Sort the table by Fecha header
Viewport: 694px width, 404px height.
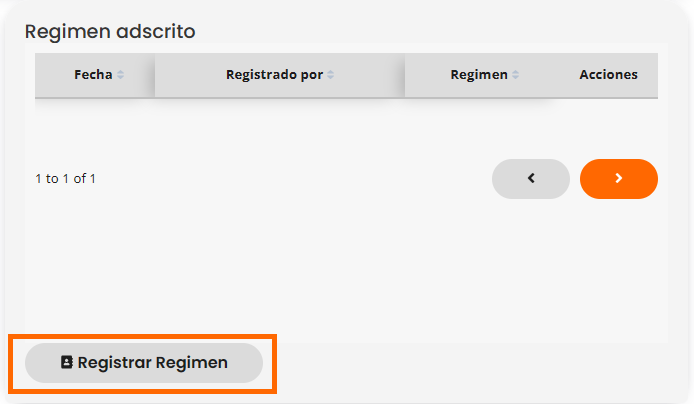94,75
